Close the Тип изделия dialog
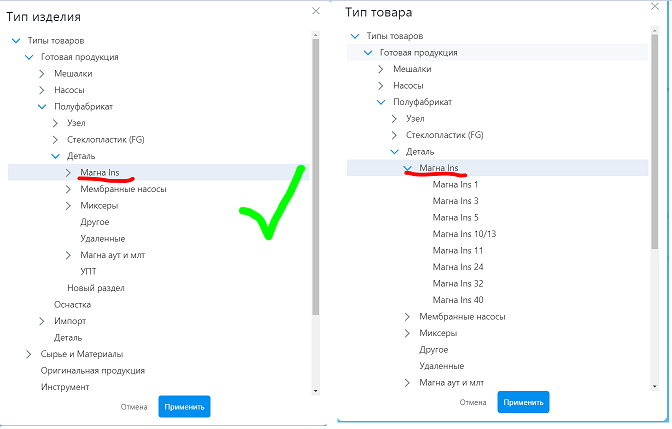The image size is (672, 429). pos(317,11)
